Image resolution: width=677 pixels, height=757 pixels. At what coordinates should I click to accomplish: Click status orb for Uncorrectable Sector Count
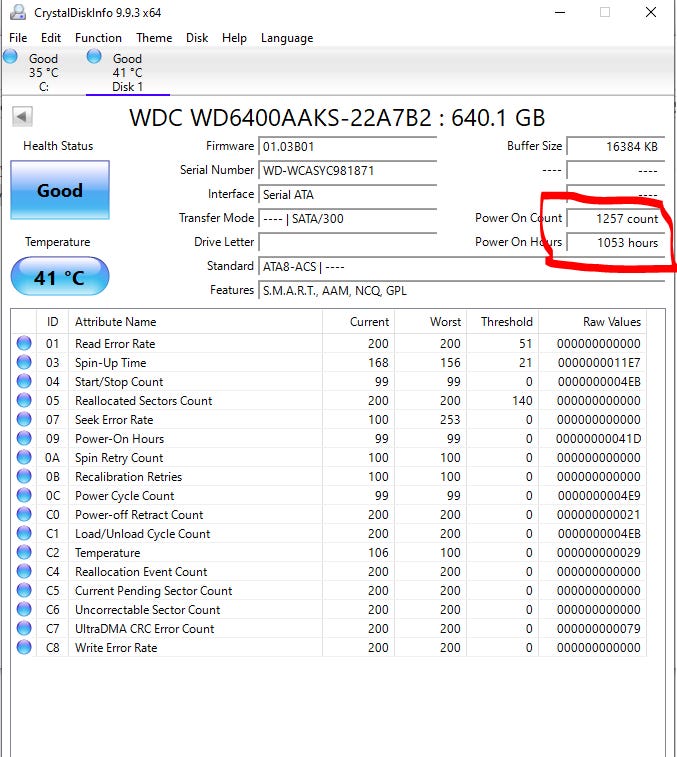click(x=24, y=609)
